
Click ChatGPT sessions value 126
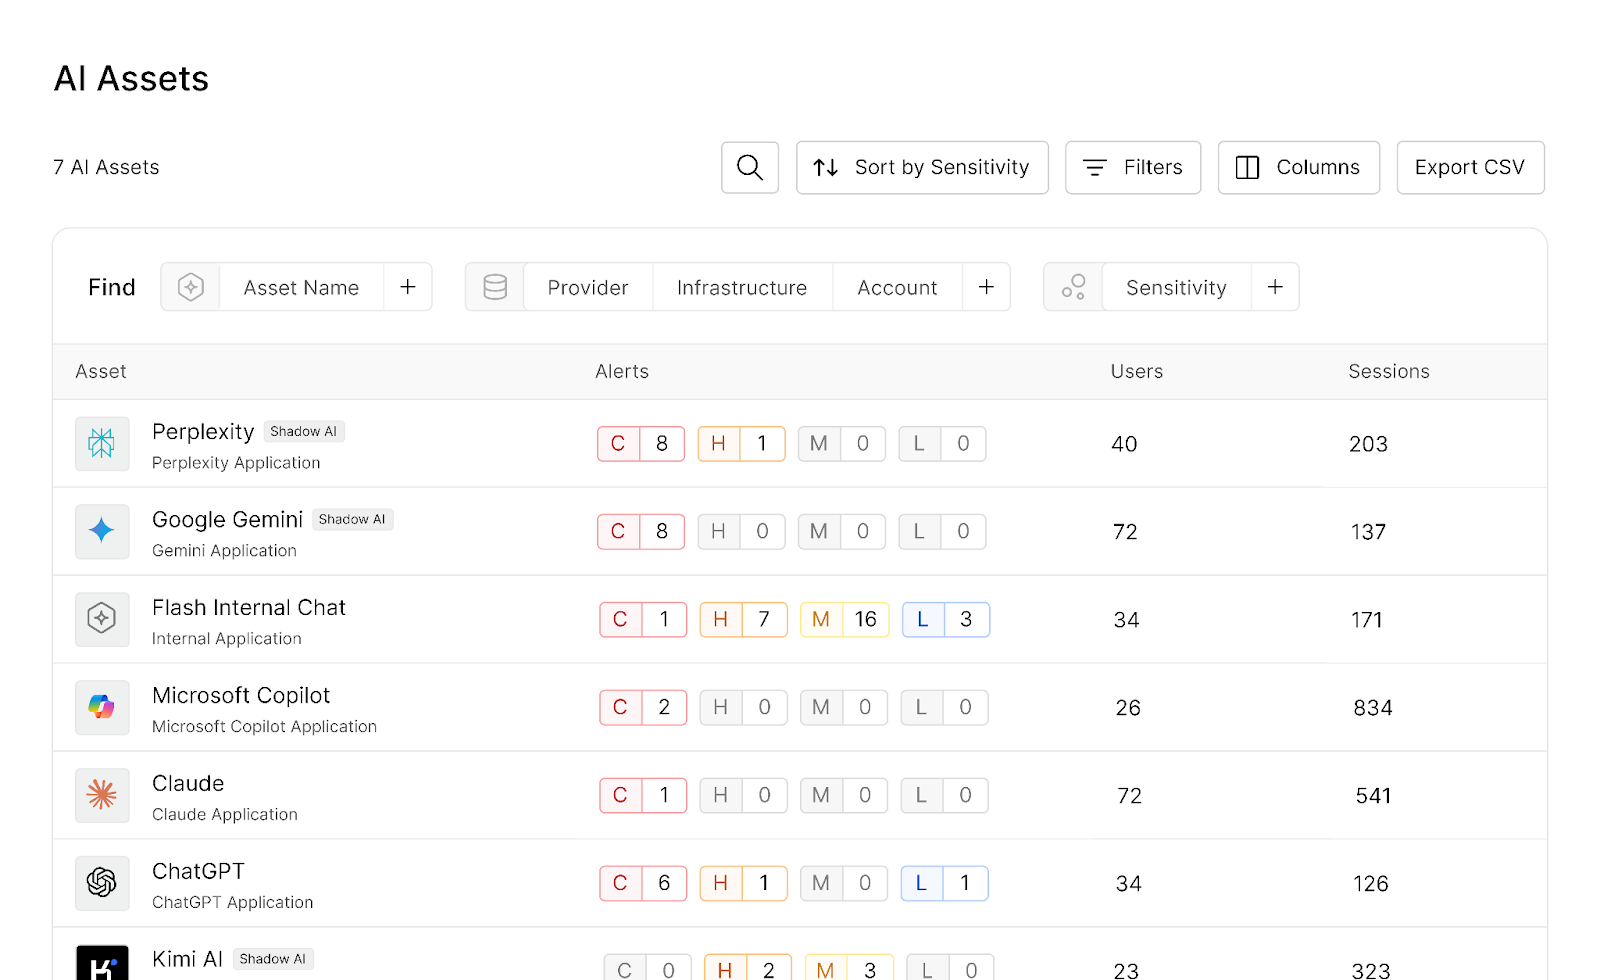1370,884
